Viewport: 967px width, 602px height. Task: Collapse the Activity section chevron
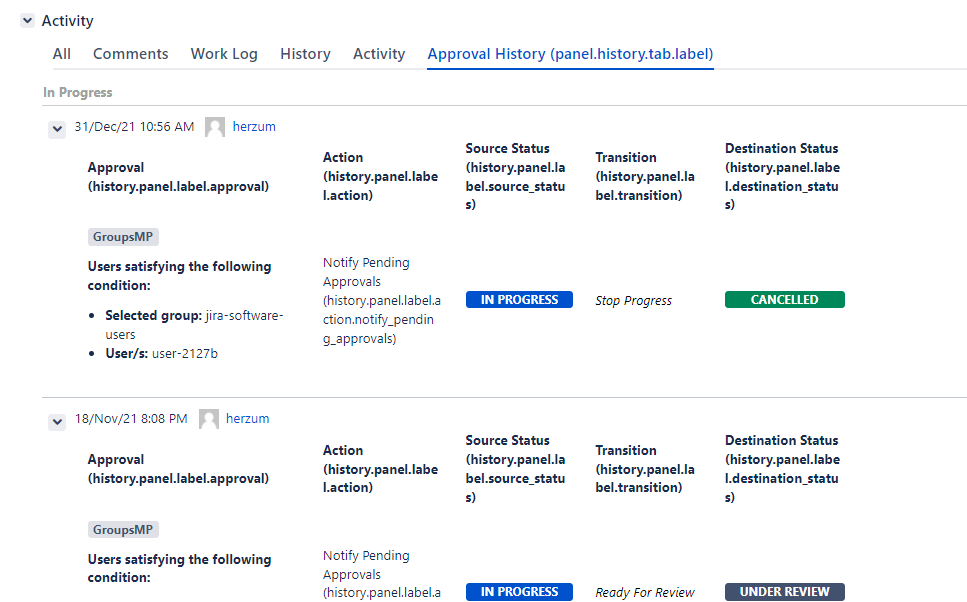tap(27, 21)
